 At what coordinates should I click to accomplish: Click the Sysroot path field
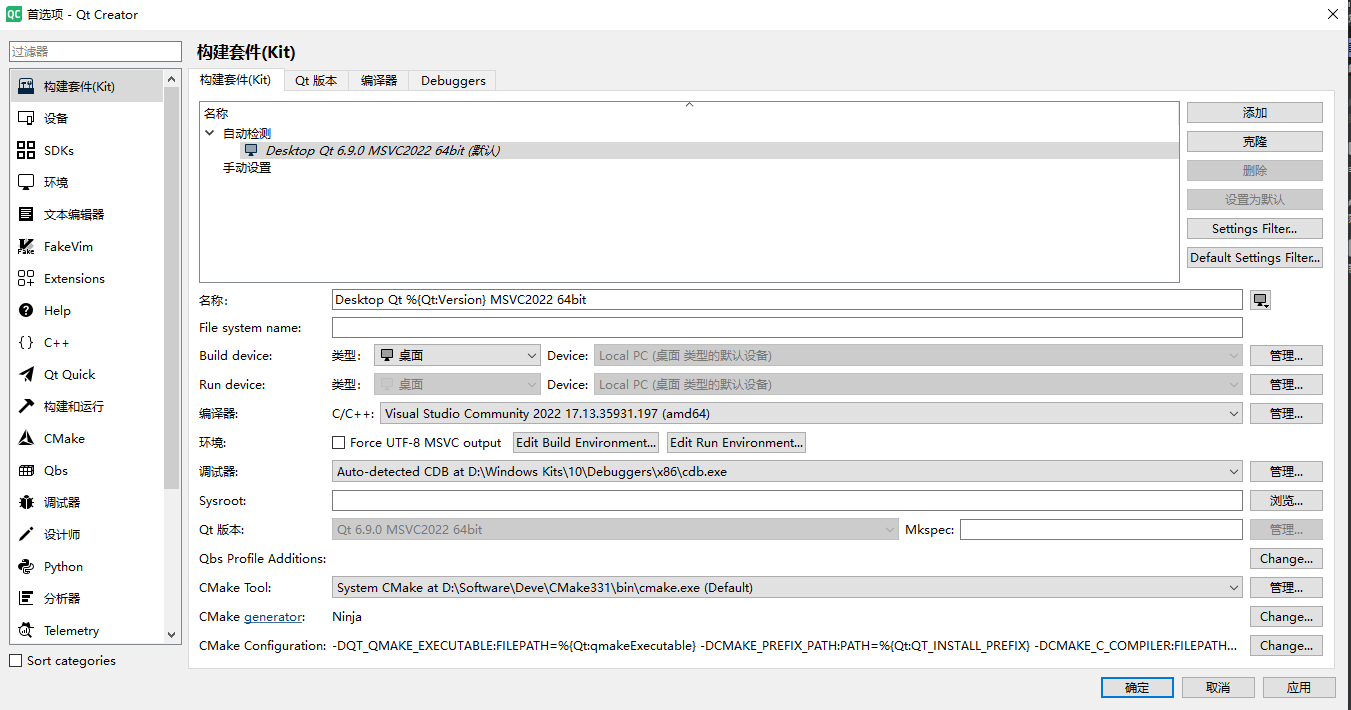pyautogui.click(x=787, y=500)
